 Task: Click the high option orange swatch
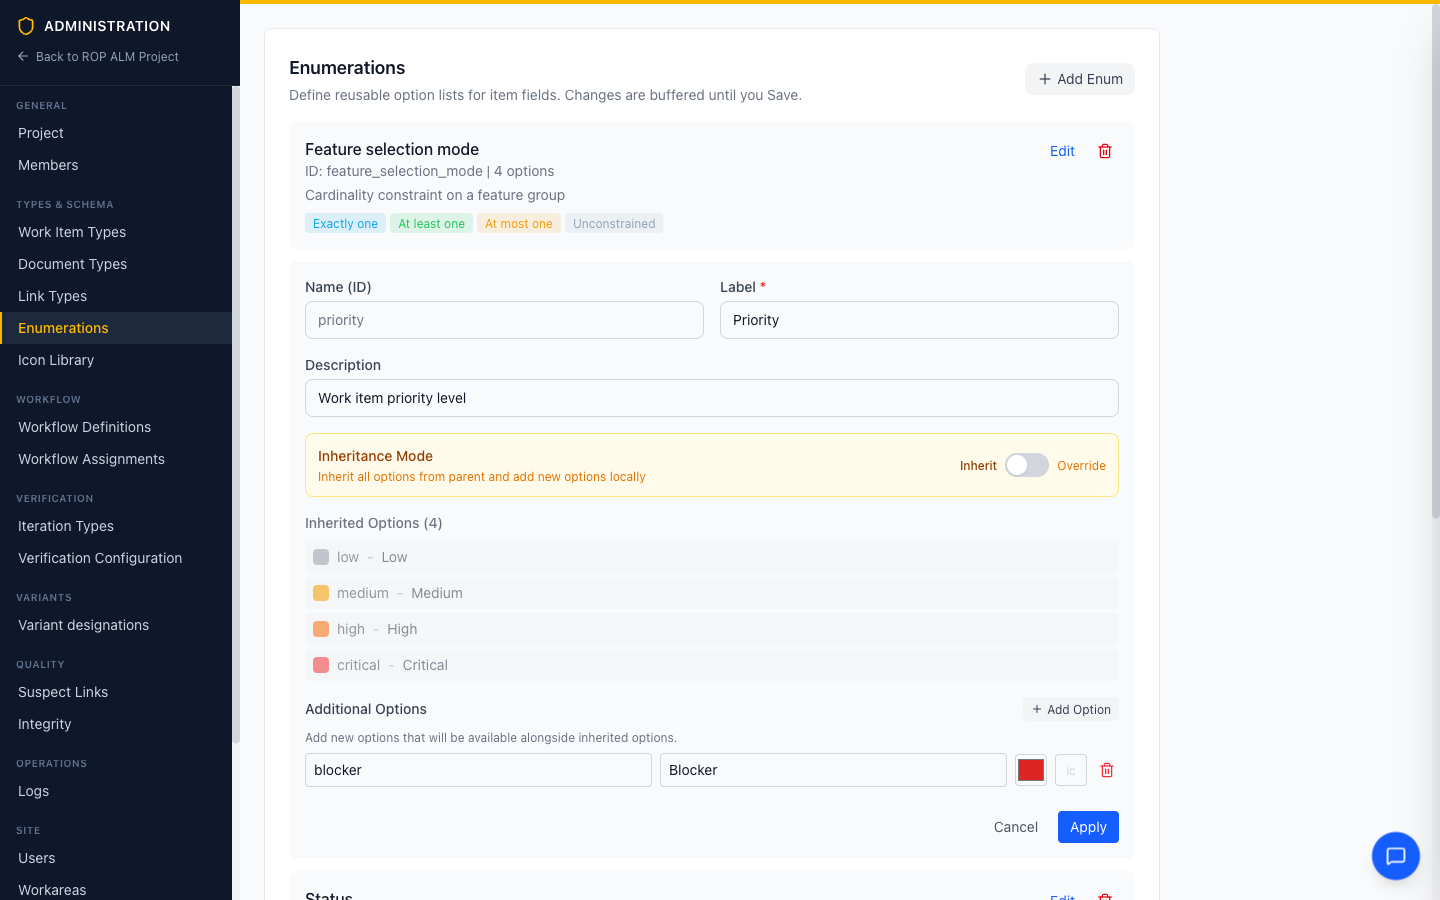tap(321, 629)
